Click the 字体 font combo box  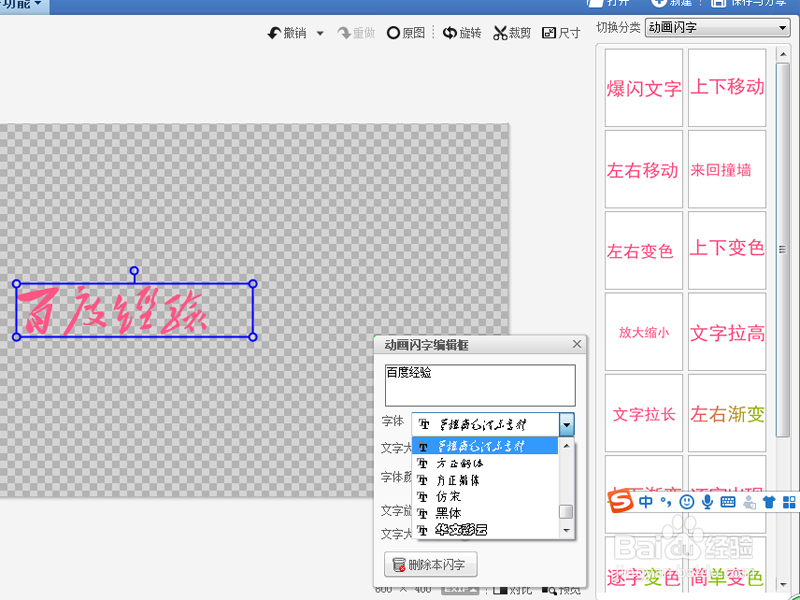click(493, 424)
